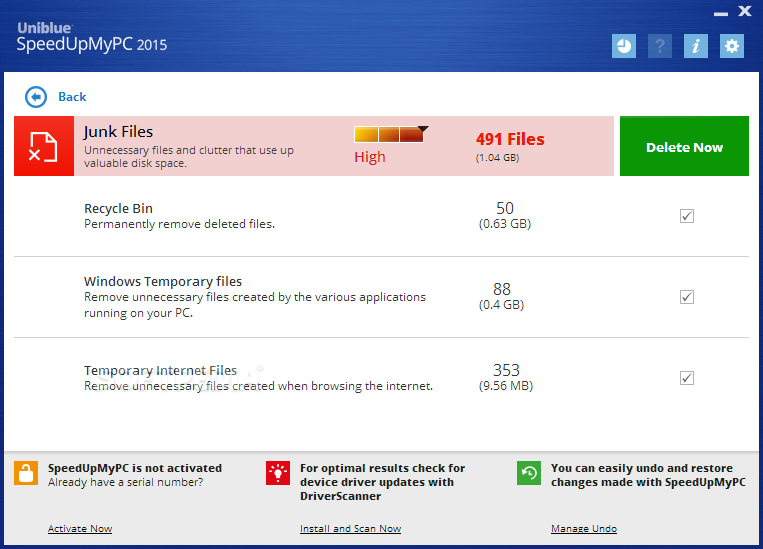Open the Manage Undo link
The image size is (763, 549).
pos(584,529)
